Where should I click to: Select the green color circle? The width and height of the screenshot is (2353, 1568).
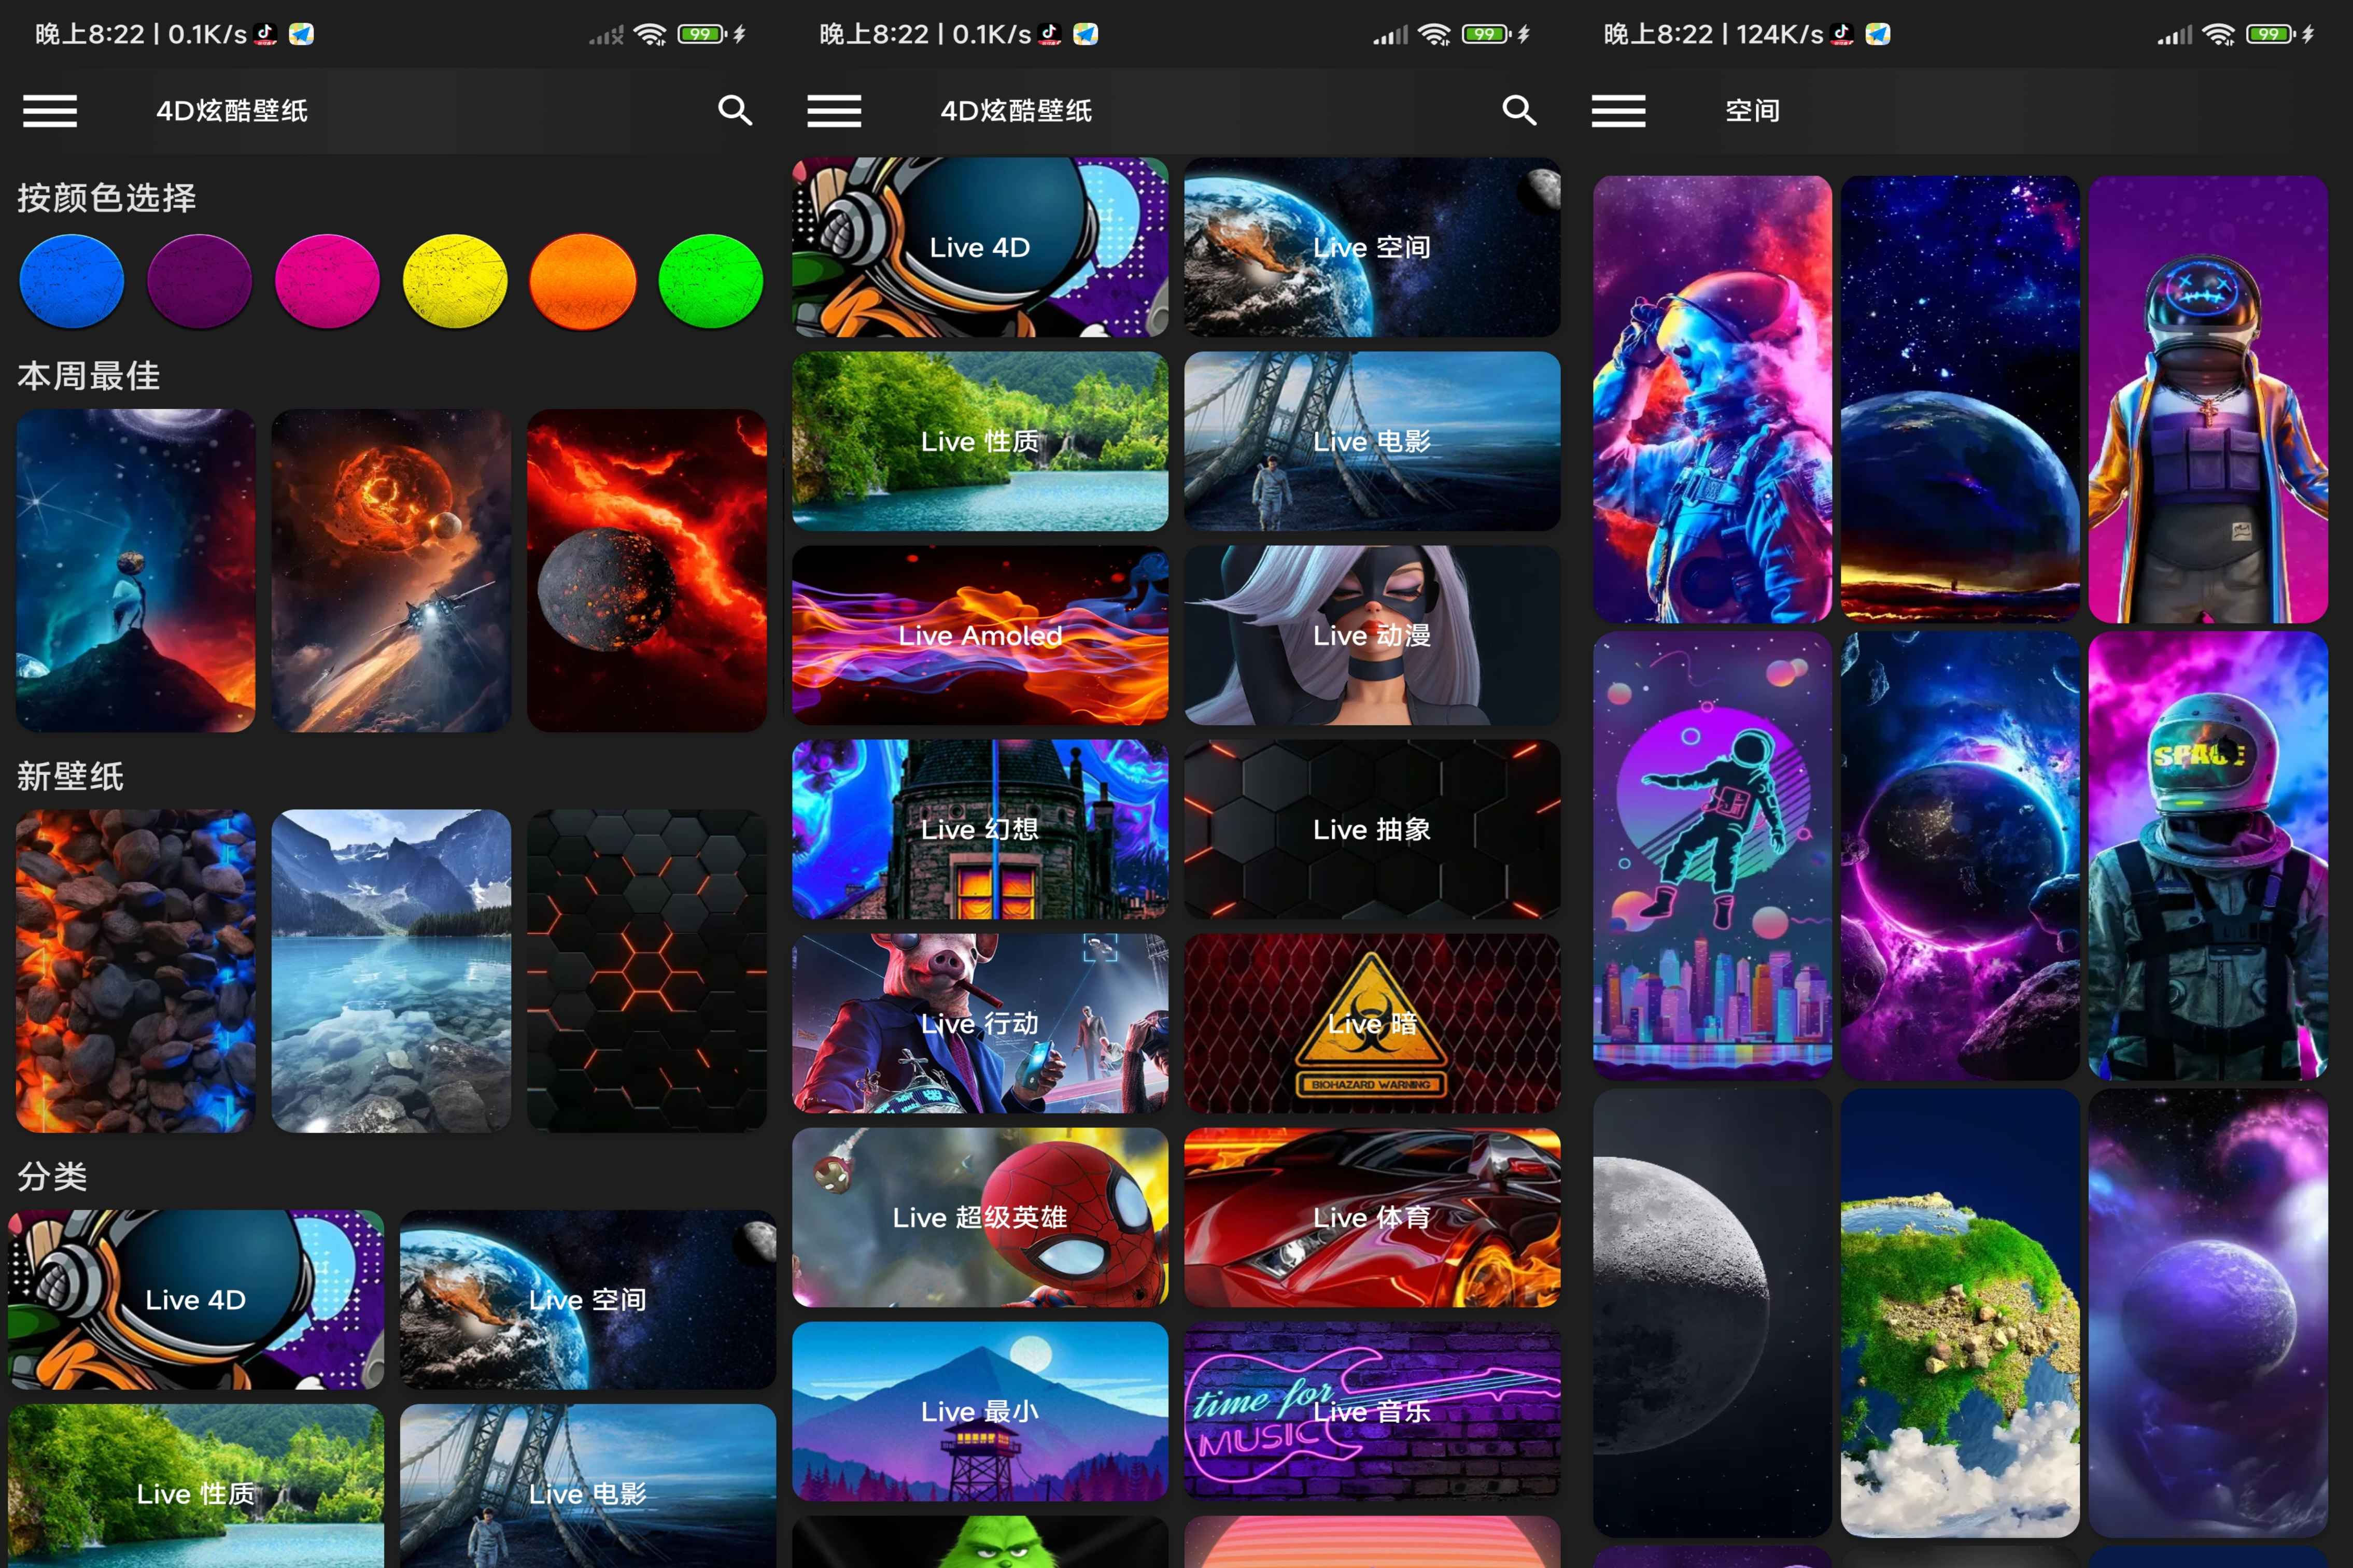coord(710,281)
